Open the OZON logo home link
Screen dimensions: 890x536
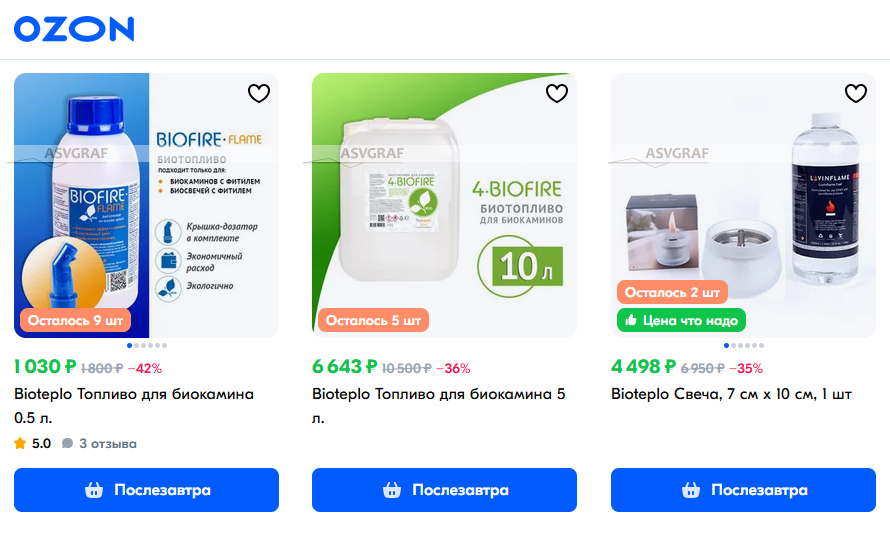(74, 29)
